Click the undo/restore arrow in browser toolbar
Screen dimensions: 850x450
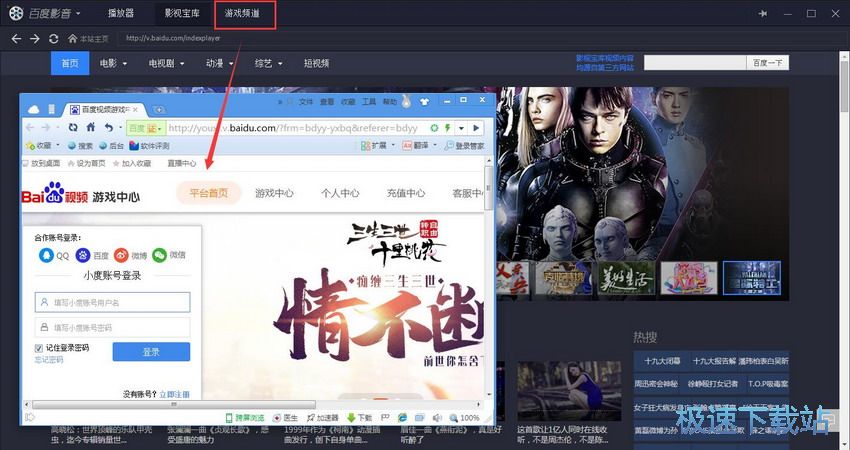(x=108, y=128)
